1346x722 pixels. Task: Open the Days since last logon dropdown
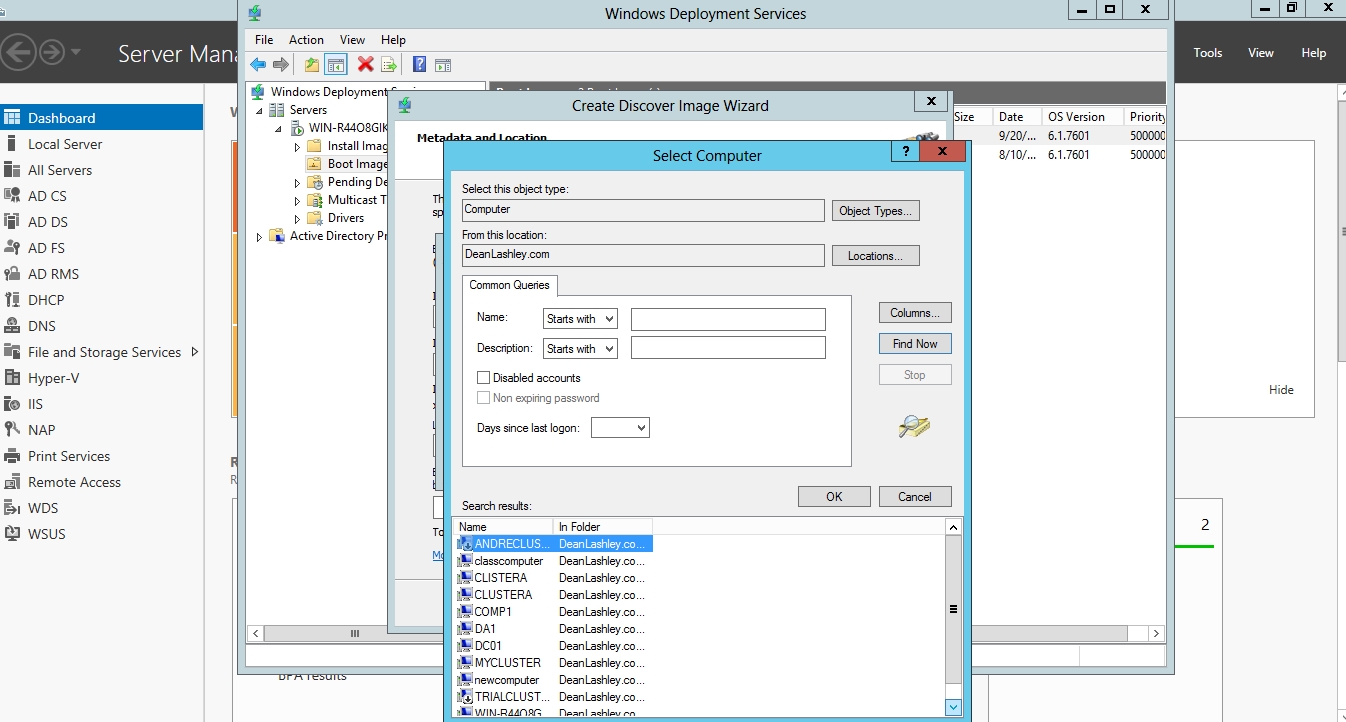(620, 428)
